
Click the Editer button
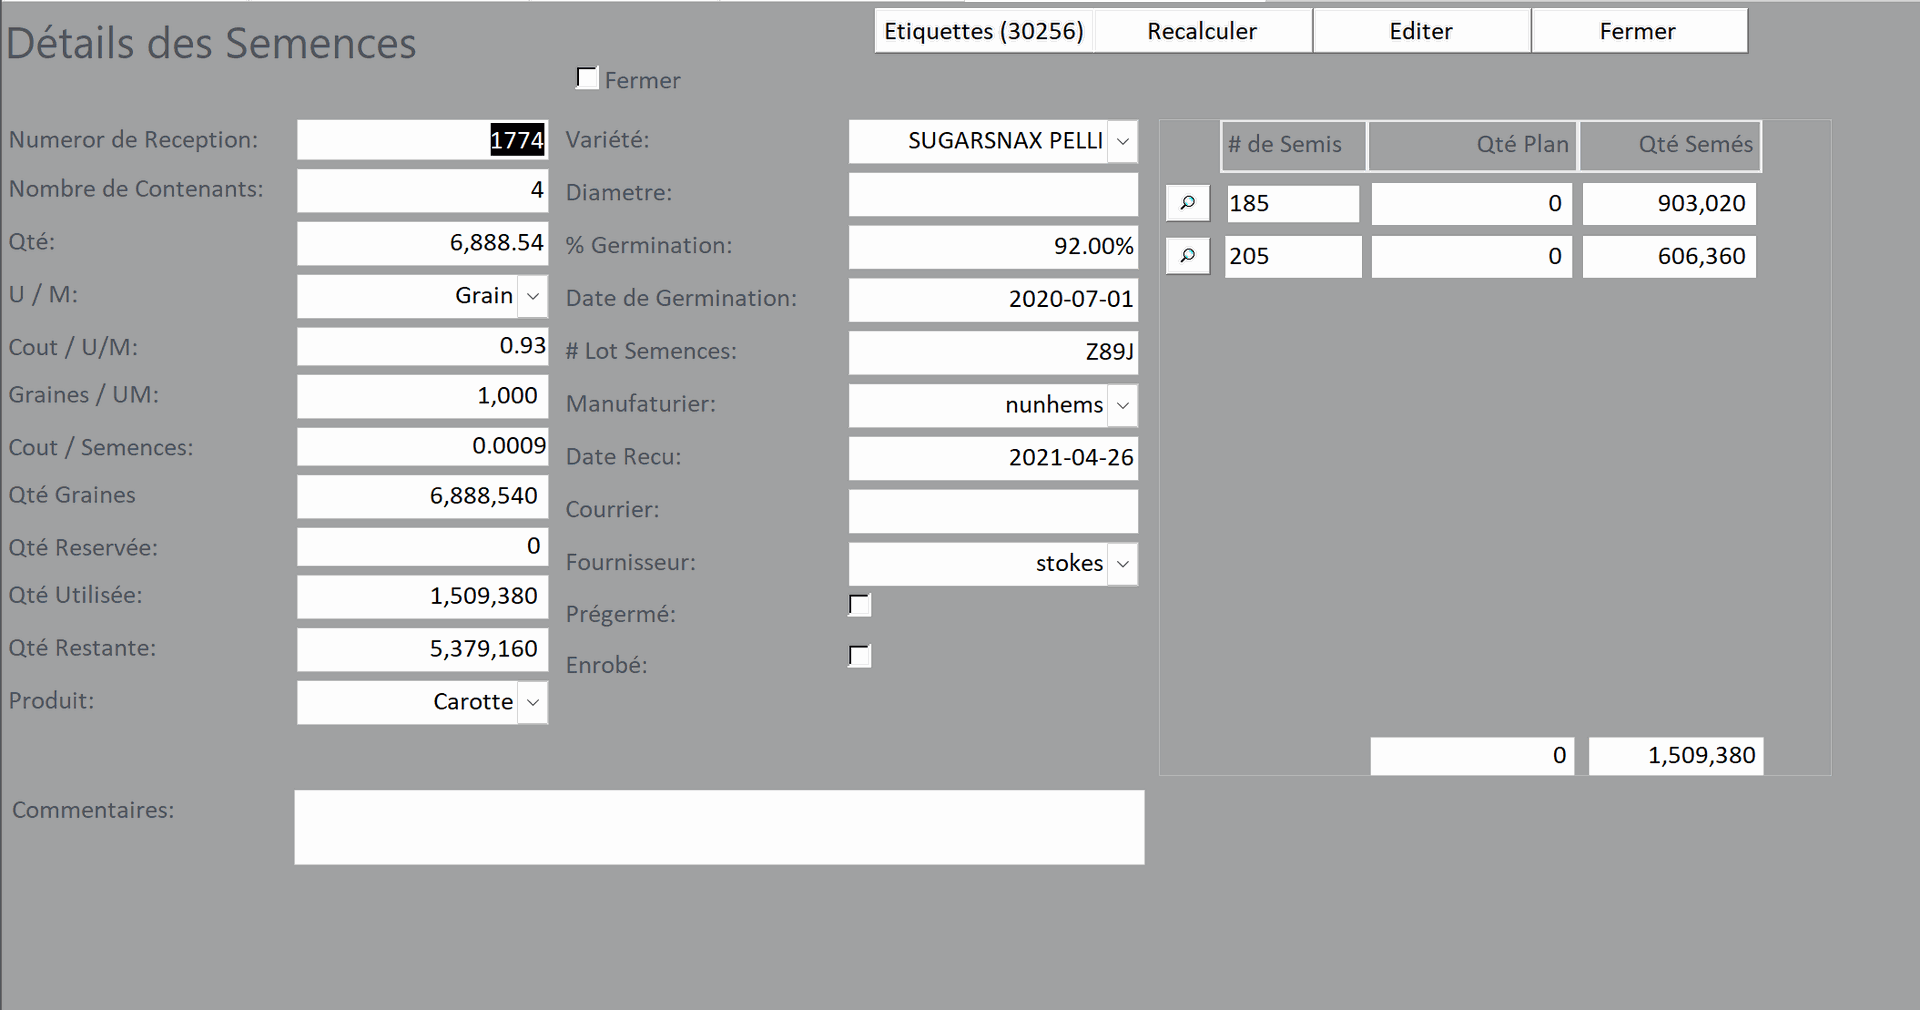[1420, 31]
